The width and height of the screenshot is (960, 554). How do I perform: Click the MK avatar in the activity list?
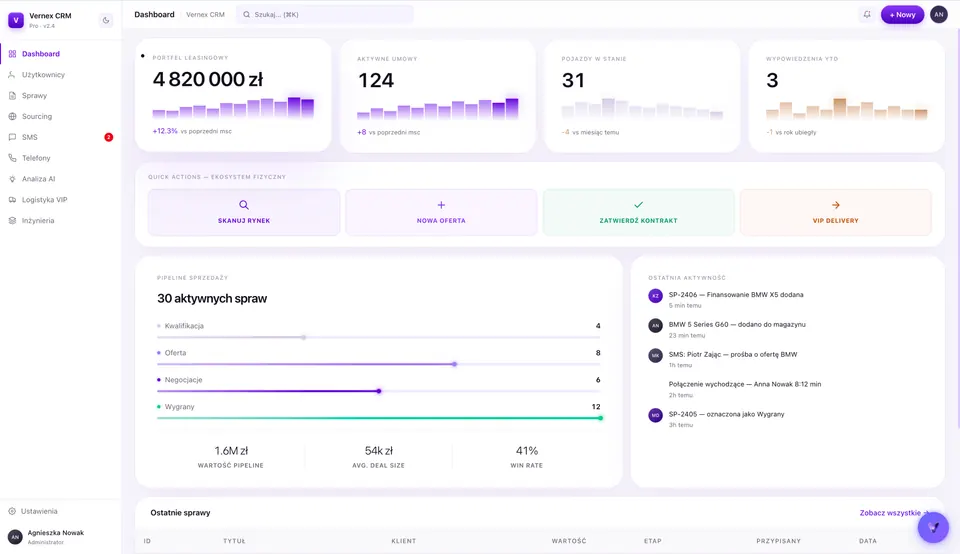[655, 355]
